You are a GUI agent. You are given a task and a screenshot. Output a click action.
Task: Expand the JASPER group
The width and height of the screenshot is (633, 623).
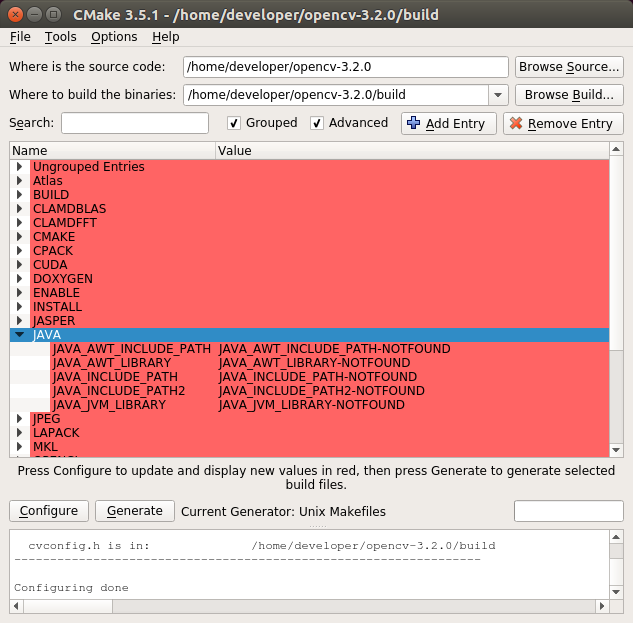(19, 321)
